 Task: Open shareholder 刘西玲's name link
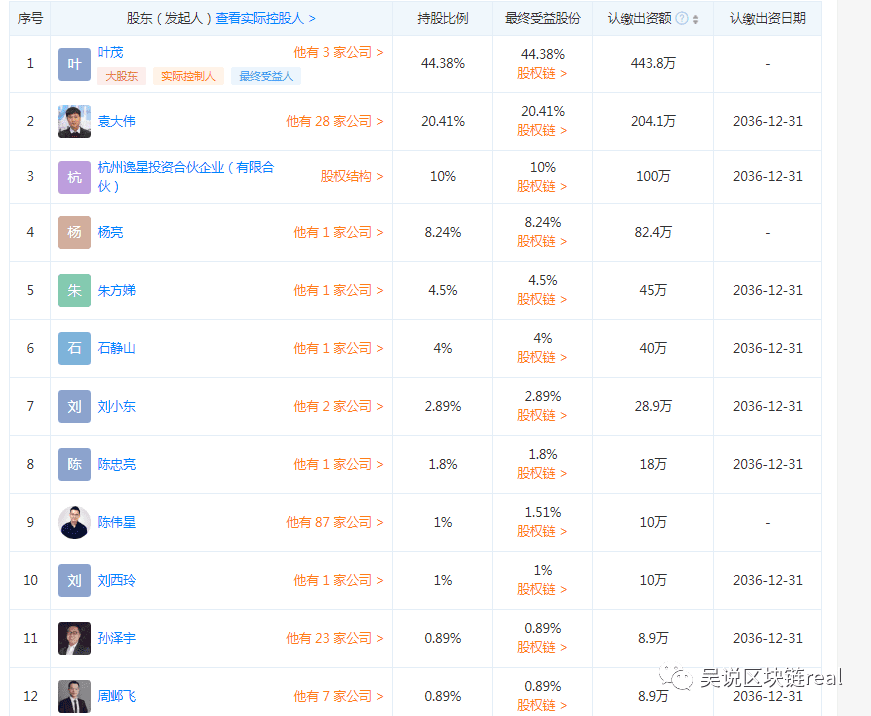pyautogui.click(x=117, y=580)
